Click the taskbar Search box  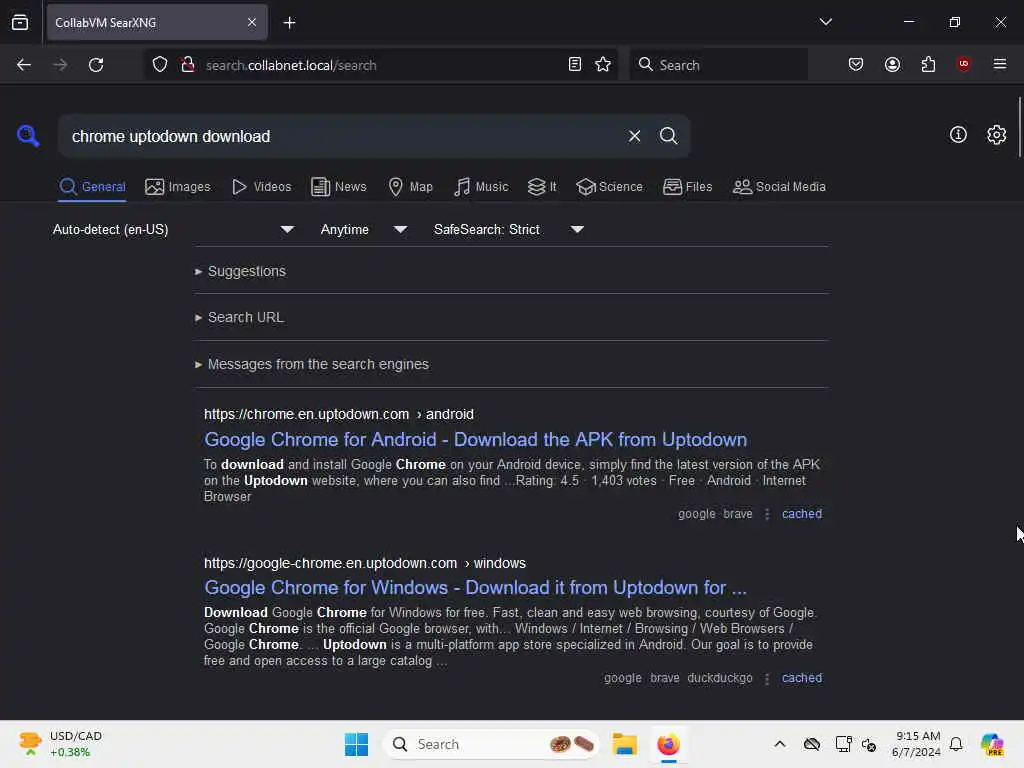coord(491,744)
